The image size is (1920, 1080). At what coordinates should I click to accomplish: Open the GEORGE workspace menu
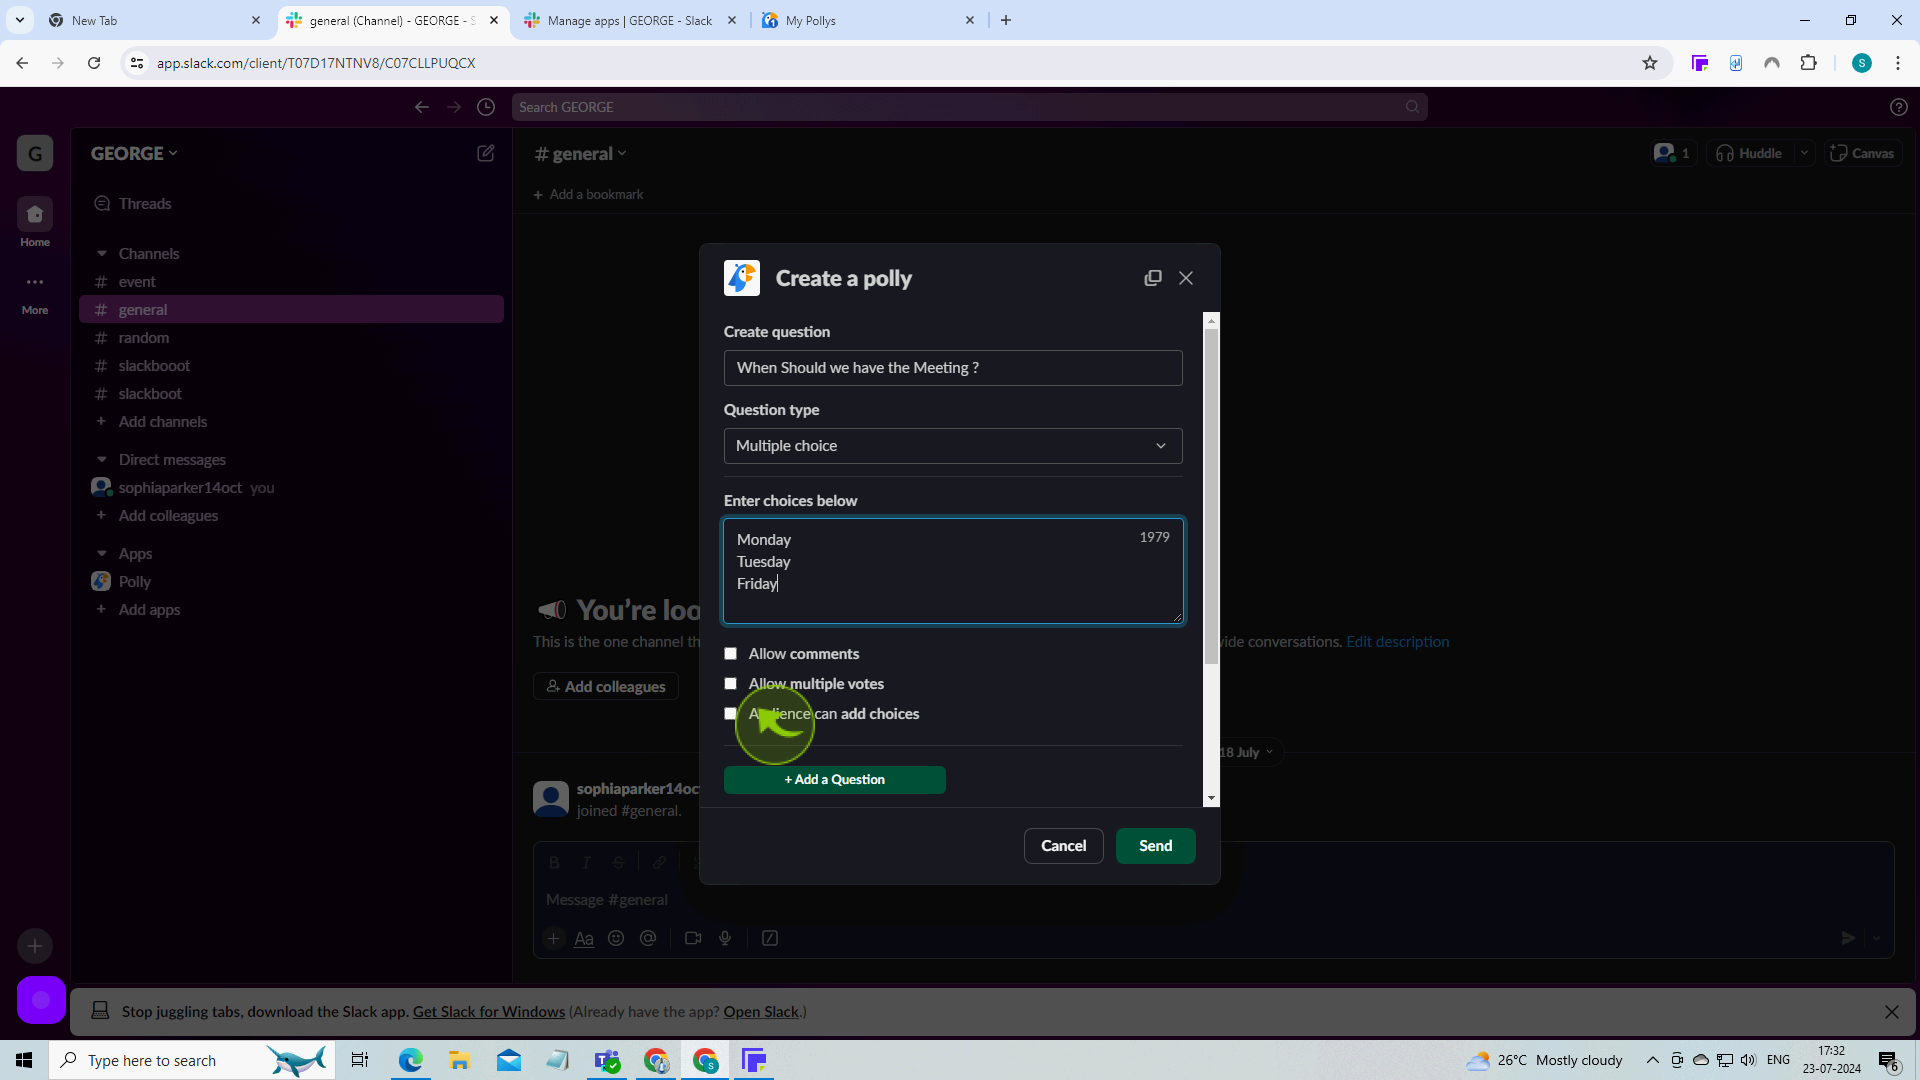(134, 154)
